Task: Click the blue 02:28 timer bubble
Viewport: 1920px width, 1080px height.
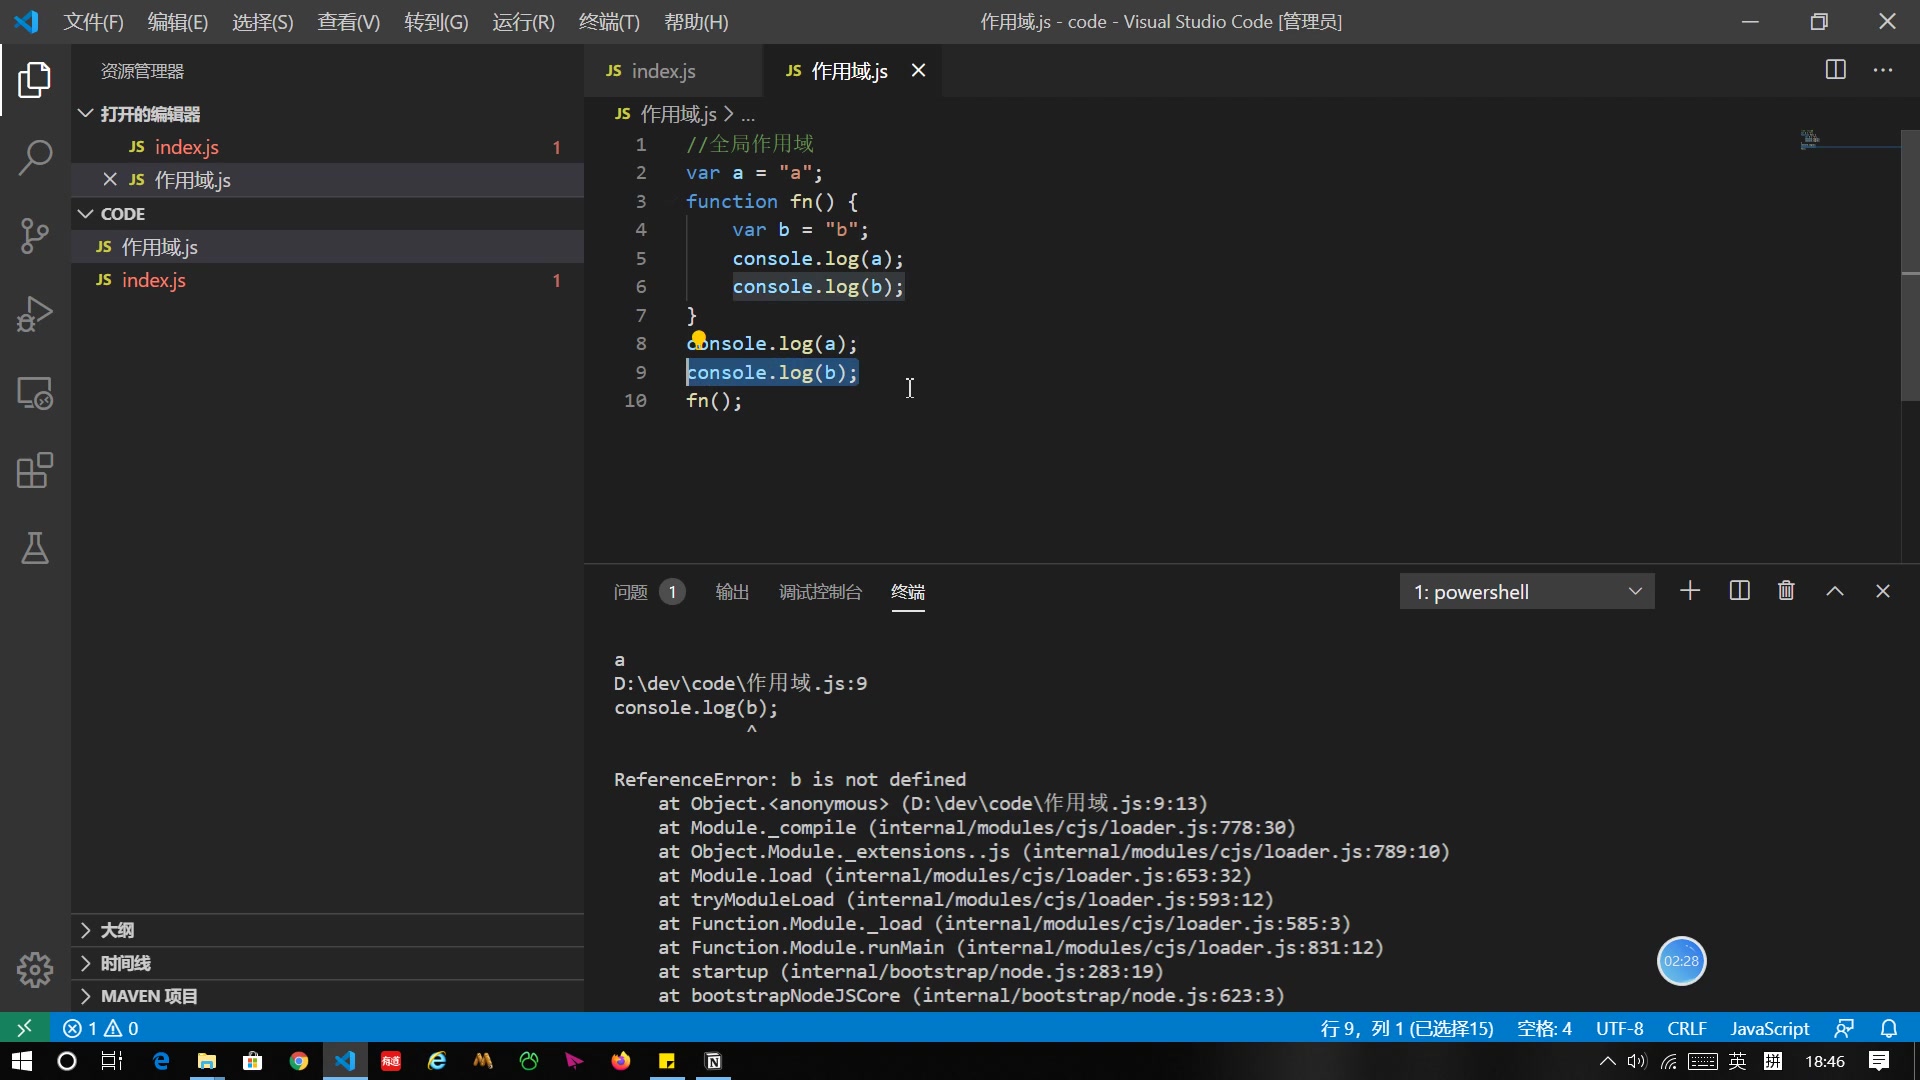Action: click(x=1681, y=961)
